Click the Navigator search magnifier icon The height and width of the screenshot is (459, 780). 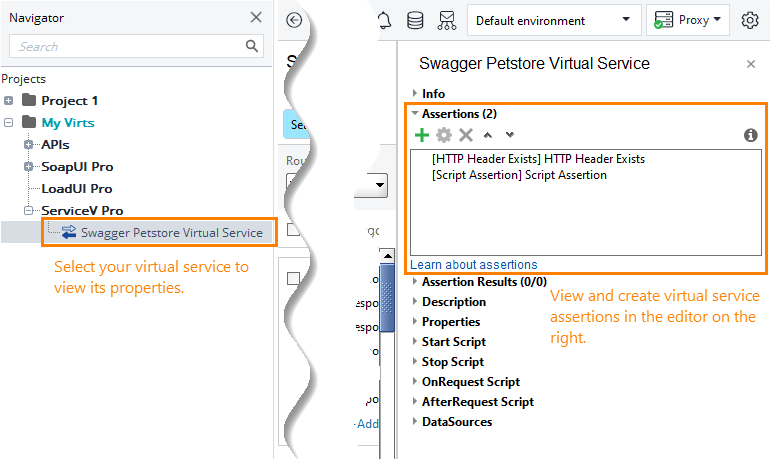pos(252,46)
